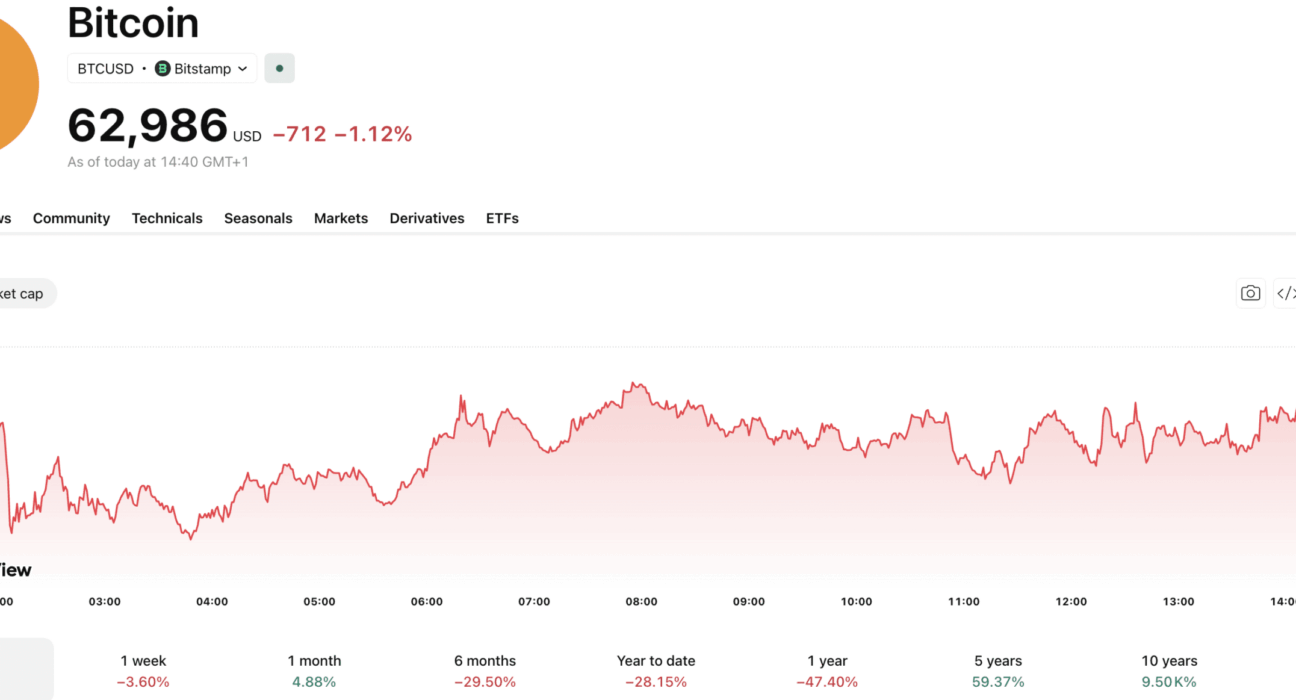The width and height of the screenshot is (1296, 700).
Task: Click the chart peak near 08:00
Action: tap(634, 383)
